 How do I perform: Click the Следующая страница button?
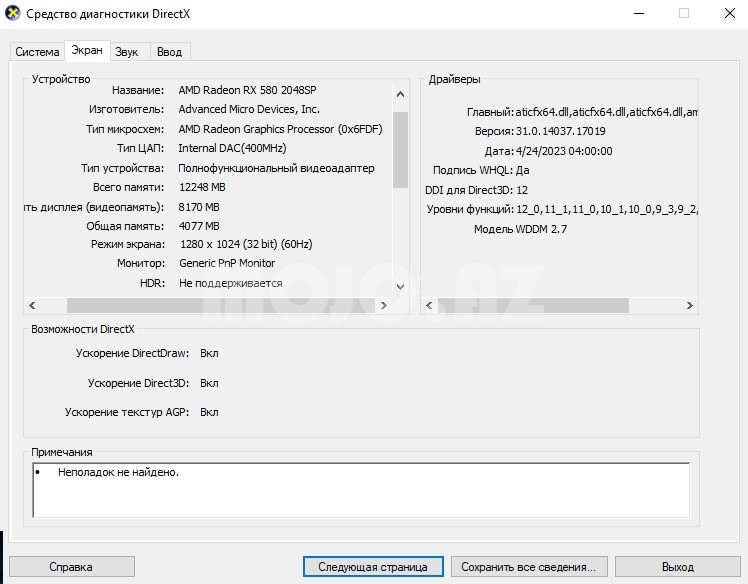[x=372, y=567]
